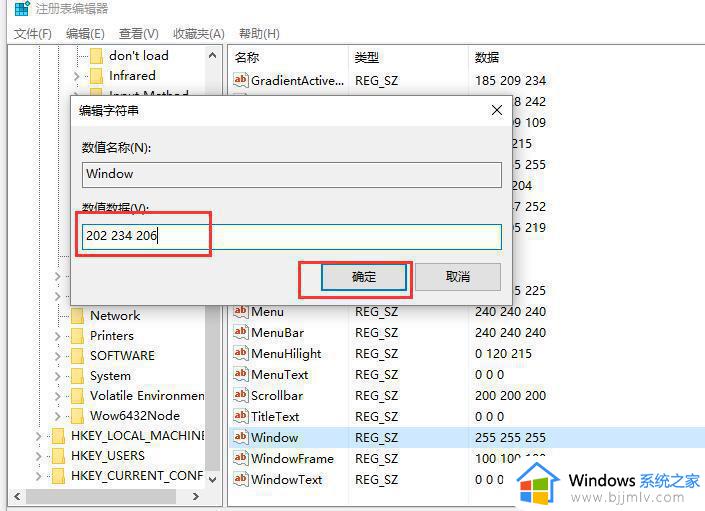Expand the Volatile Environment tree node
This screenshot has height=511, width=705.
pyautogui.click(x=57, y=396)
